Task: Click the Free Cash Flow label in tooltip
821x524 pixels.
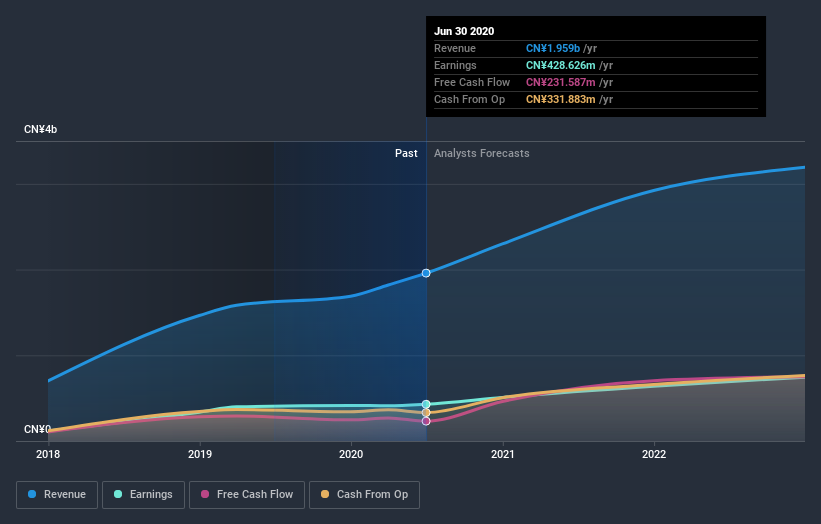Action: coord(472,82)
